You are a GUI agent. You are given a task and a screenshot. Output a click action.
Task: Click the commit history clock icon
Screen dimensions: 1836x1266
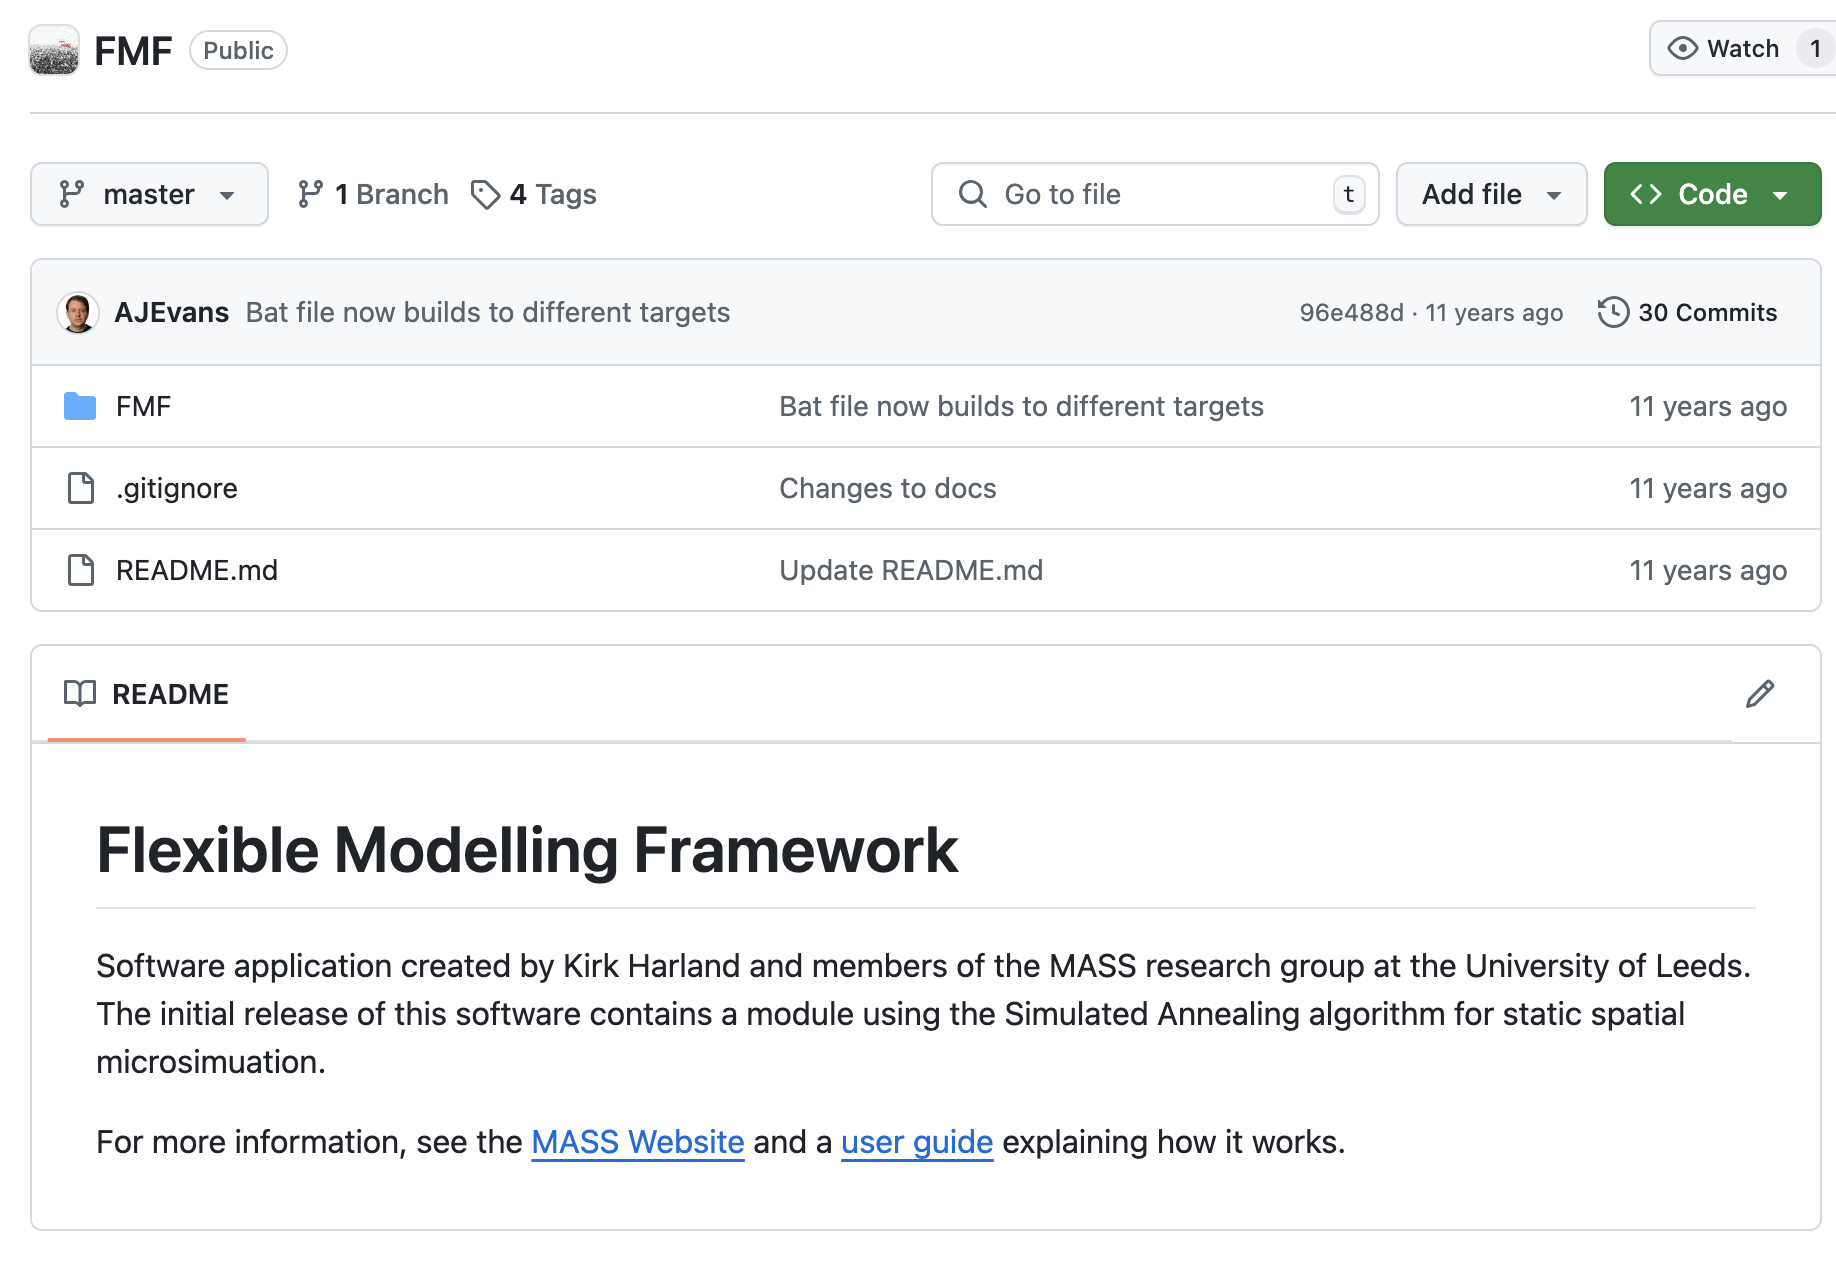point(1612,312)
